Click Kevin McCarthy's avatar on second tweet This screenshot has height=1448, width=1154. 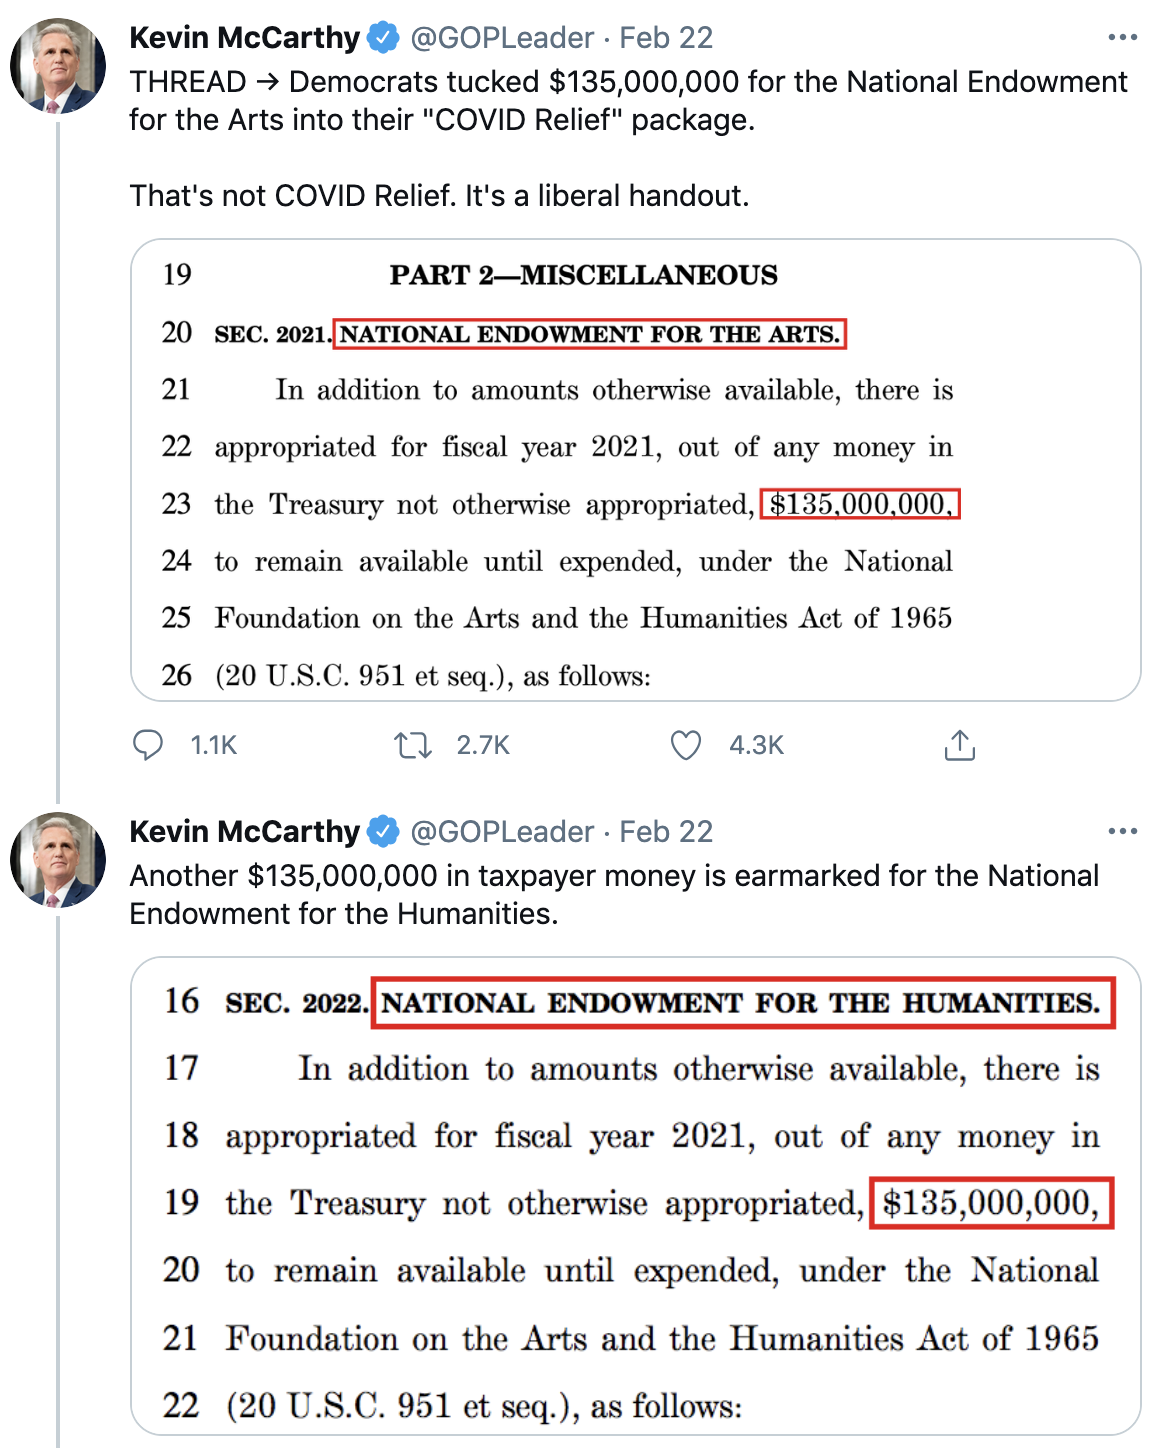pos(58,860)
